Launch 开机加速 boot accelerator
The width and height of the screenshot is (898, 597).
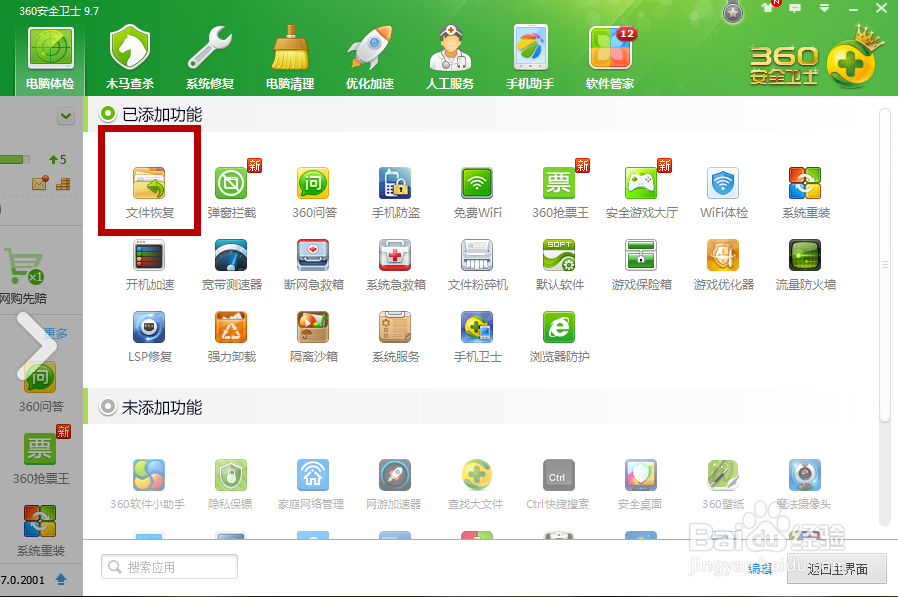(149, 265)
